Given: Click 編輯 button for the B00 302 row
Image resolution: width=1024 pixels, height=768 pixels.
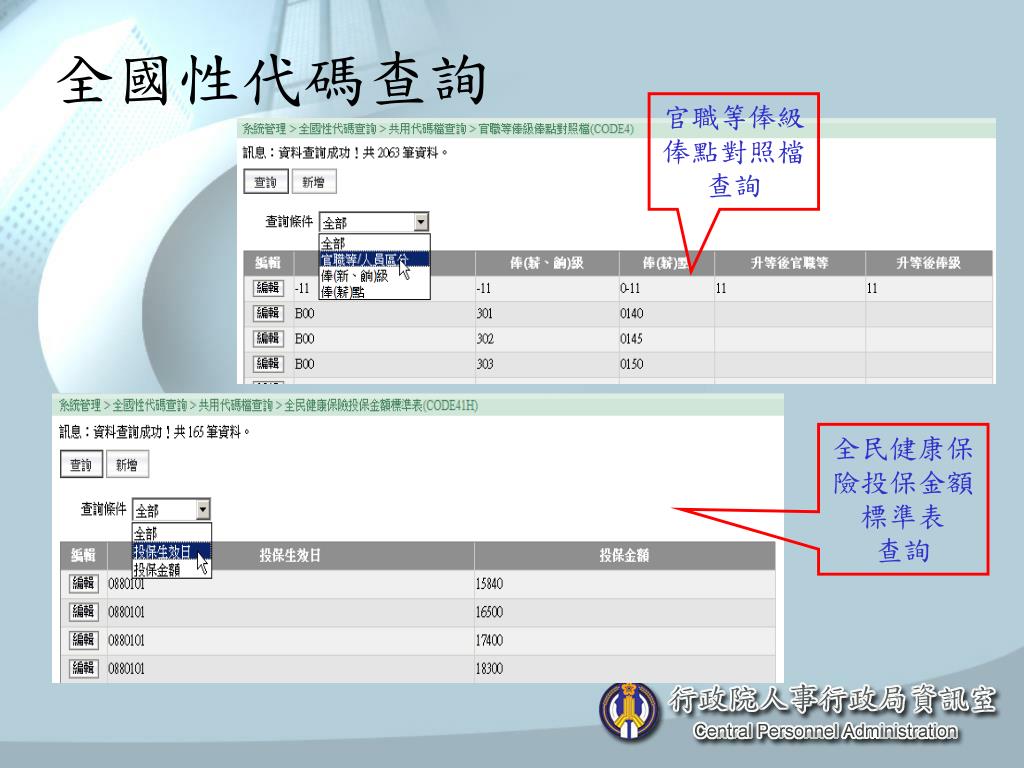Looking at the screenshot, I should pyautogui.click(x=268, y=338).
